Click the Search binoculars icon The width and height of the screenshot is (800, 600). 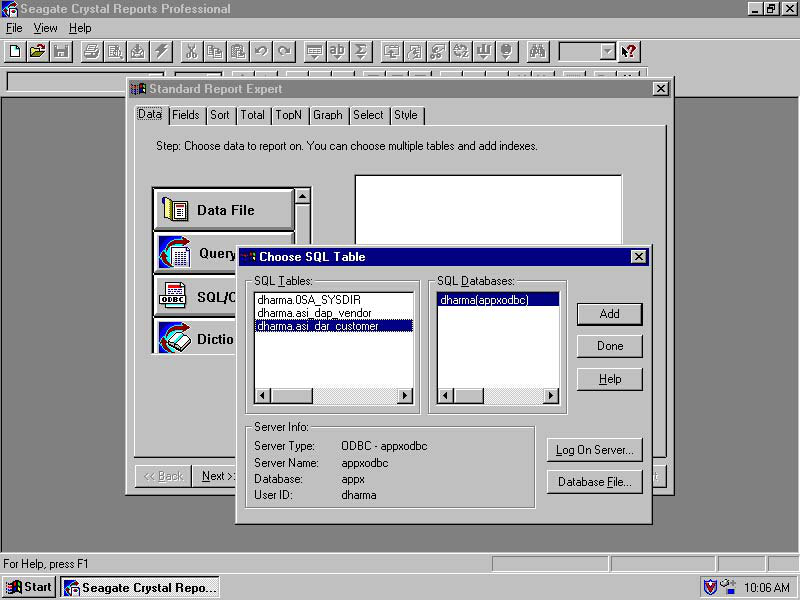(538, 52)
